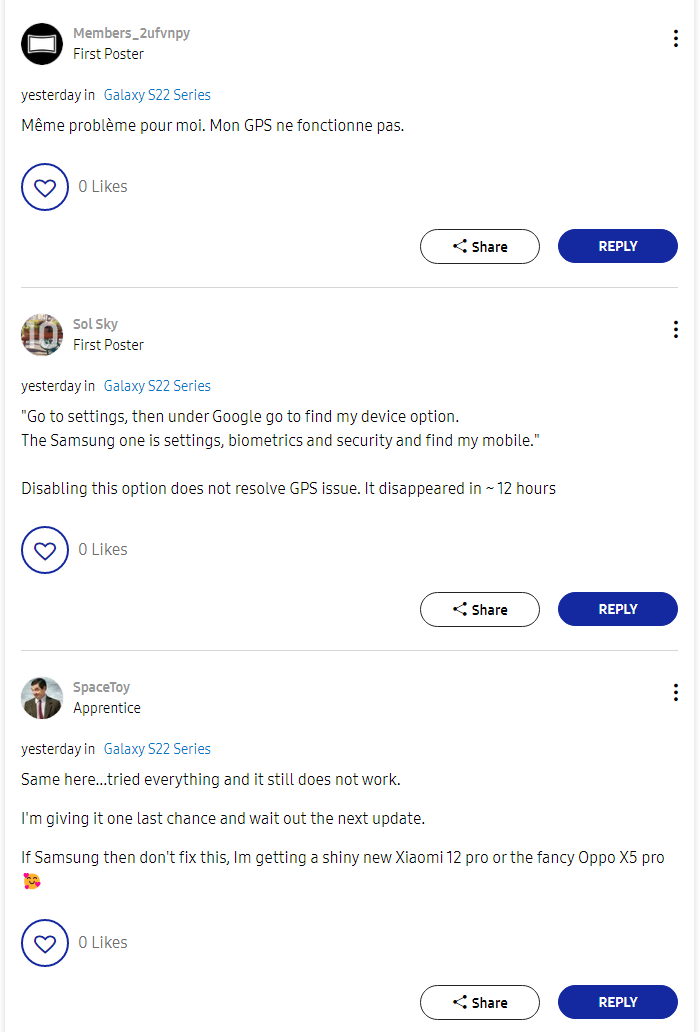Expand more options for SpaceToy's post
This screenshot has width=700, height=1032.
click(676, 692)
